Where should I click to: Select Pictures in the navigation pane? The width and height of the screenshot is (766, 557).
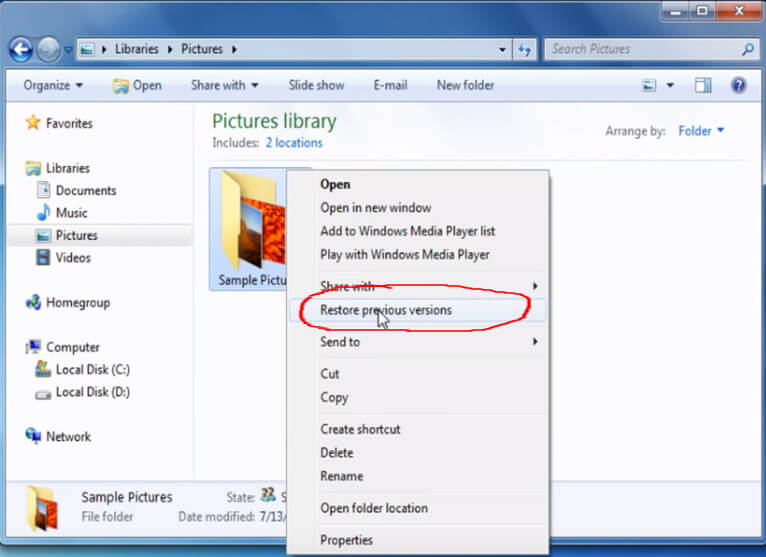[77, 236]
